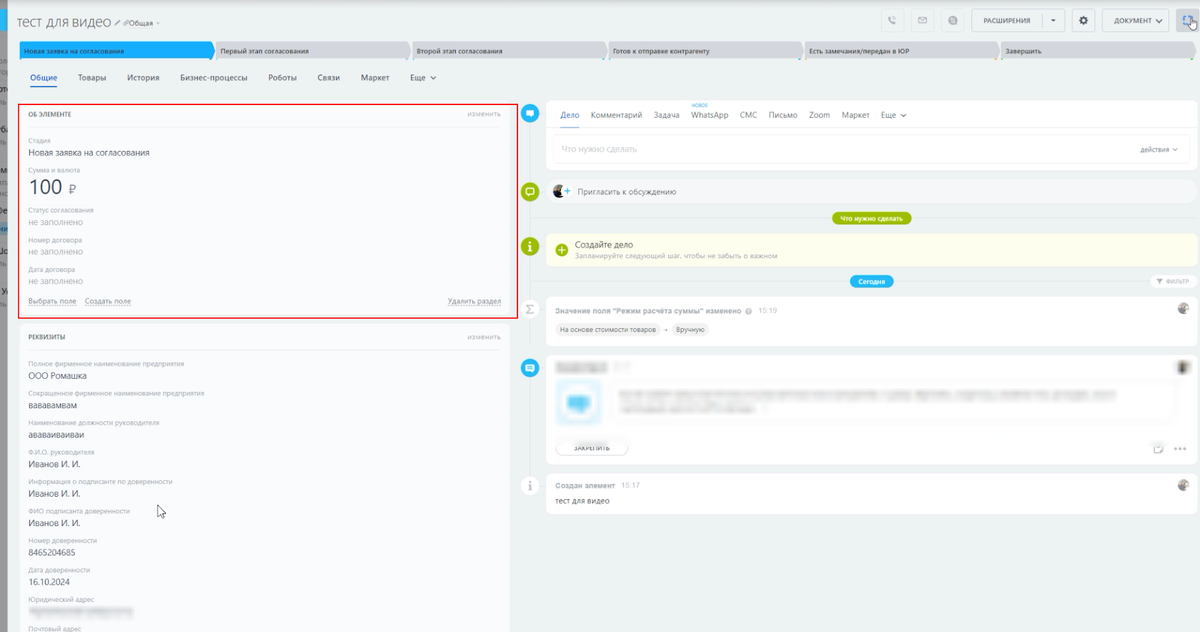
Task: Open the Бизнес-процессы tab
Action: (214, 77)
